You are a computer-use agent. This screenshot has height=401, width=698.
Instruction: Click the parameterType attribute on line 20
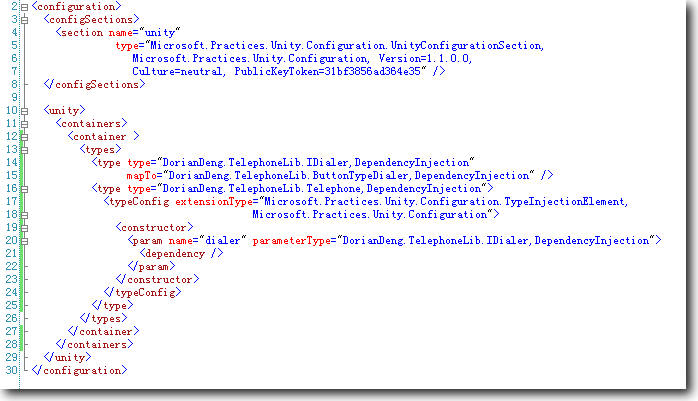coord(292,240)
